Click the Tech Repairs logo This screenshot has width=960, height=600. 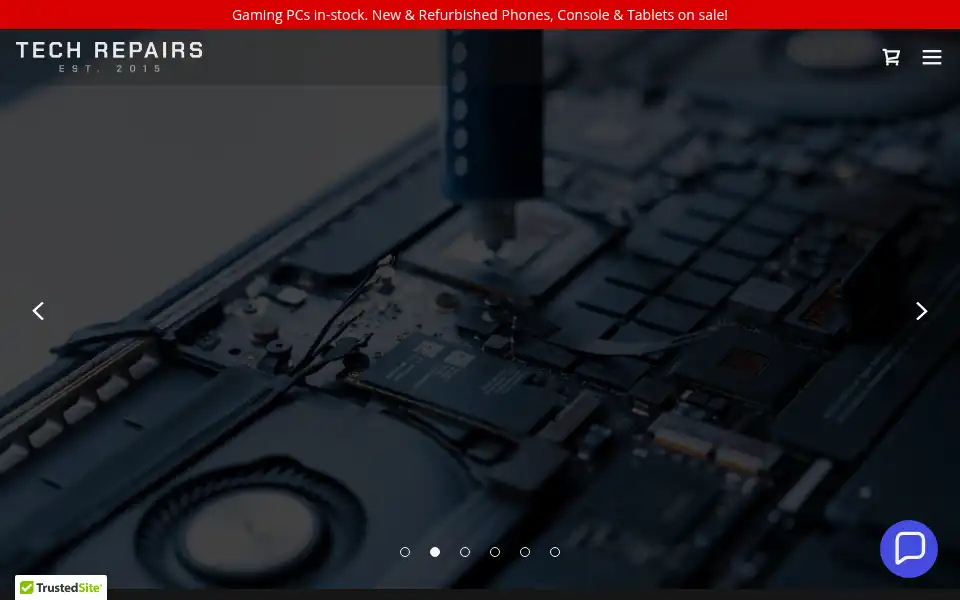(110, 57)
